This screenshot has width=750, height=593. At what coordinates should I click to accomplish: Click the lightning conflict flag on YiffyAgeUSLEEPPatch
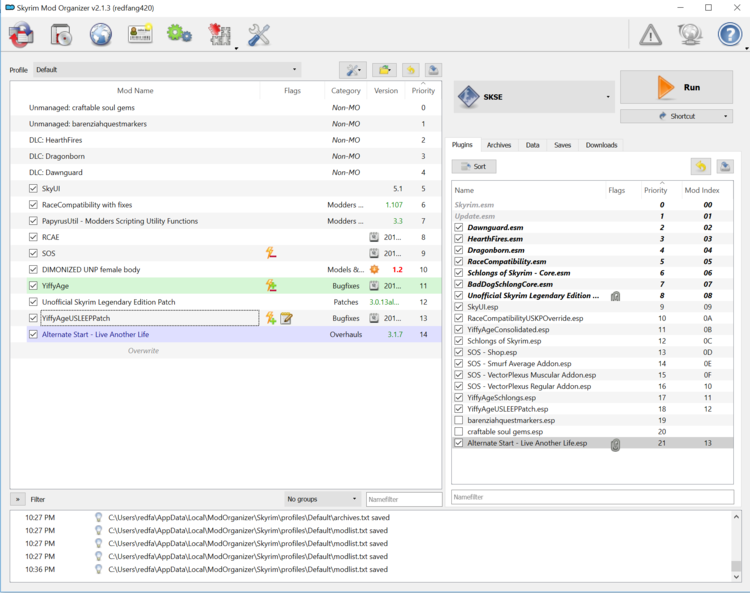(x=271, y=318)
